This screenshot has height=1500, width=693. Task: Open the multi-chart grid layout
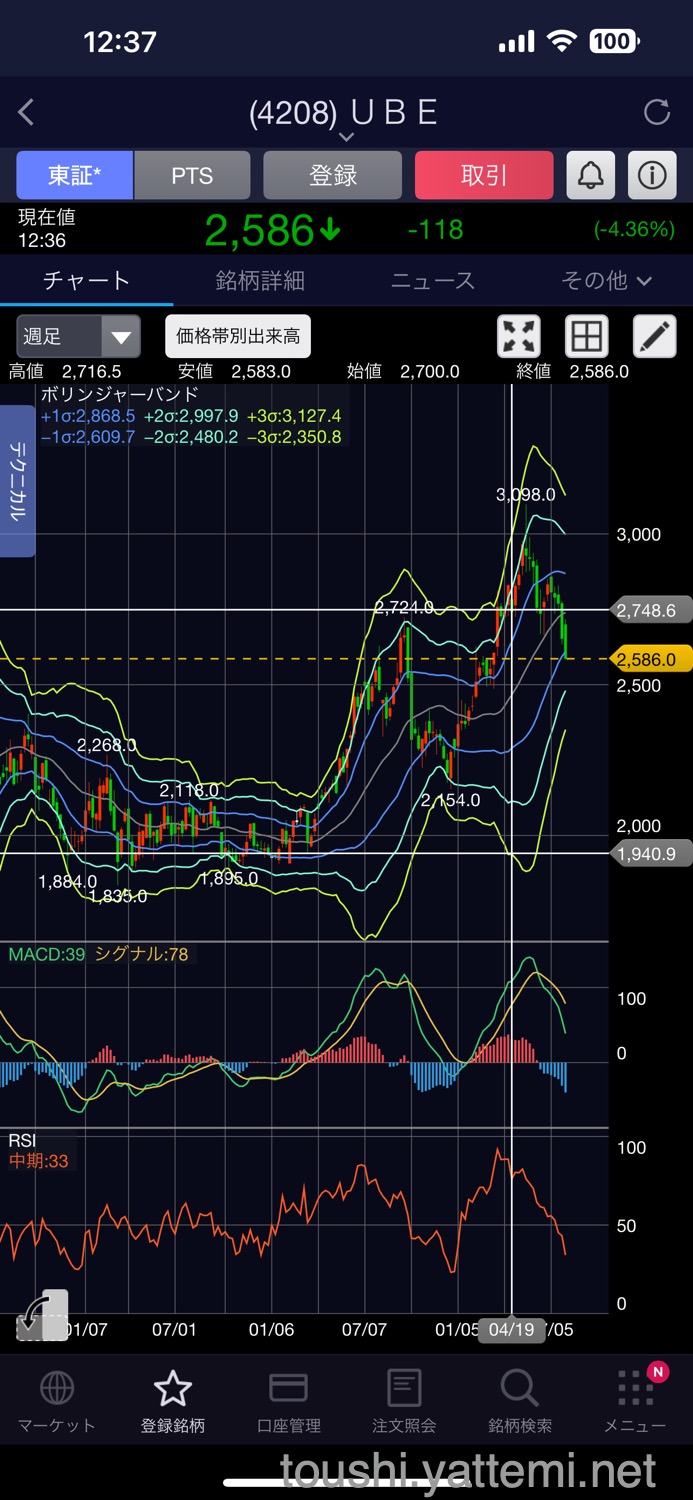(587, 336)
